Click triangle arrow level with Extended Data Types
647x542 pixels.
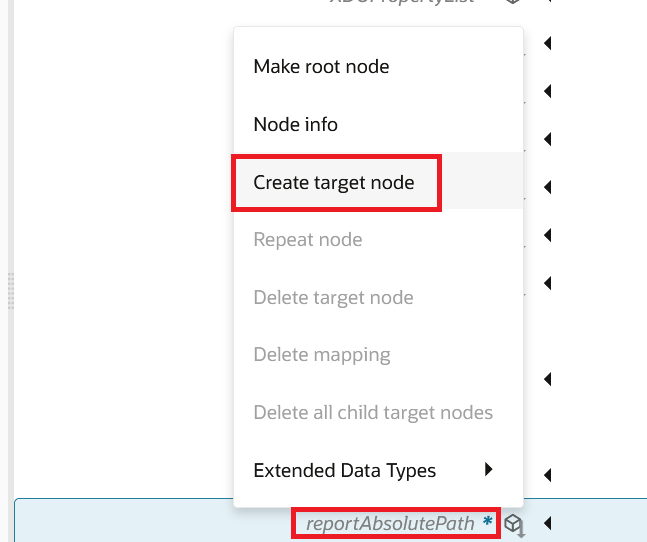click(x=548, y=475)
